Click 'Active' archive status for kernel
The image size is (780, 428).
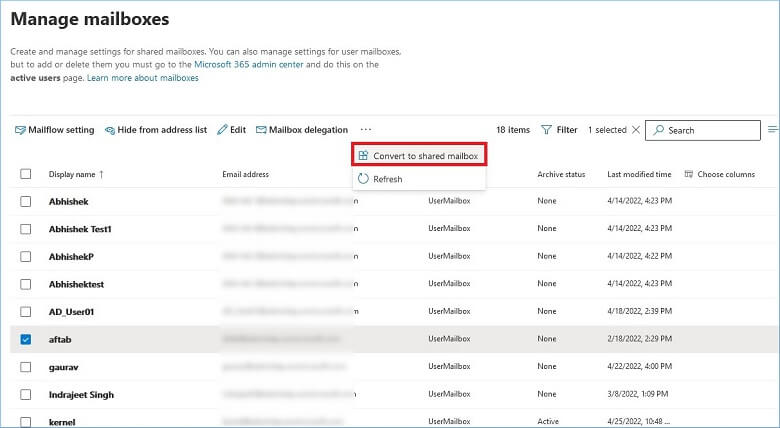[548, 421]
